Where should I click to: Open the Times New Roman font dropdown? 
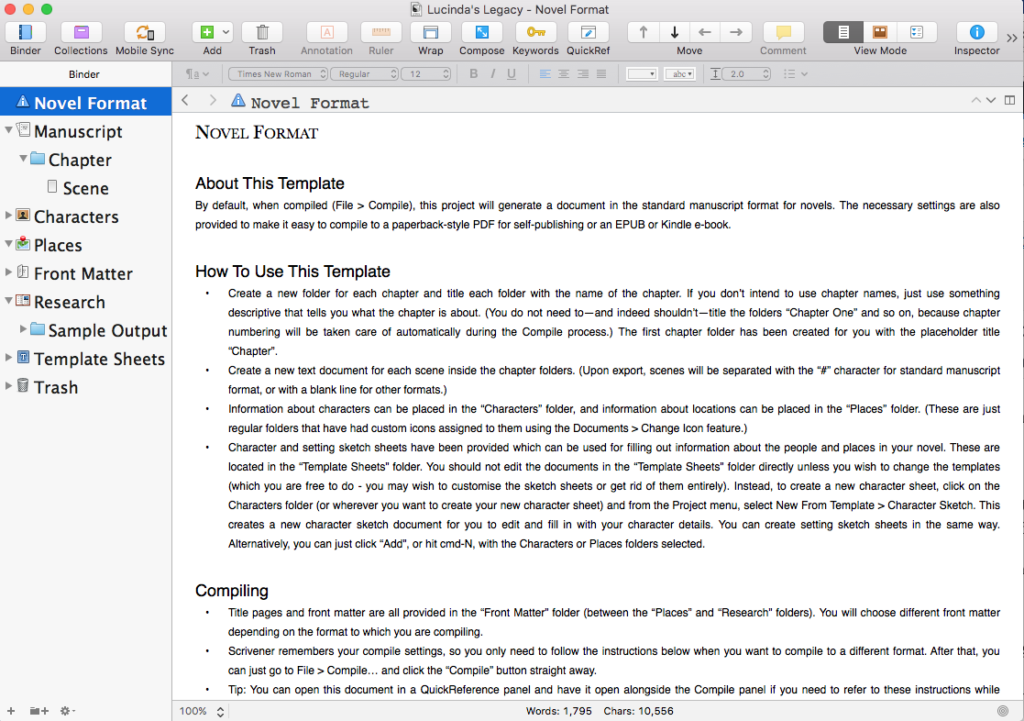[x=277, y=74]
